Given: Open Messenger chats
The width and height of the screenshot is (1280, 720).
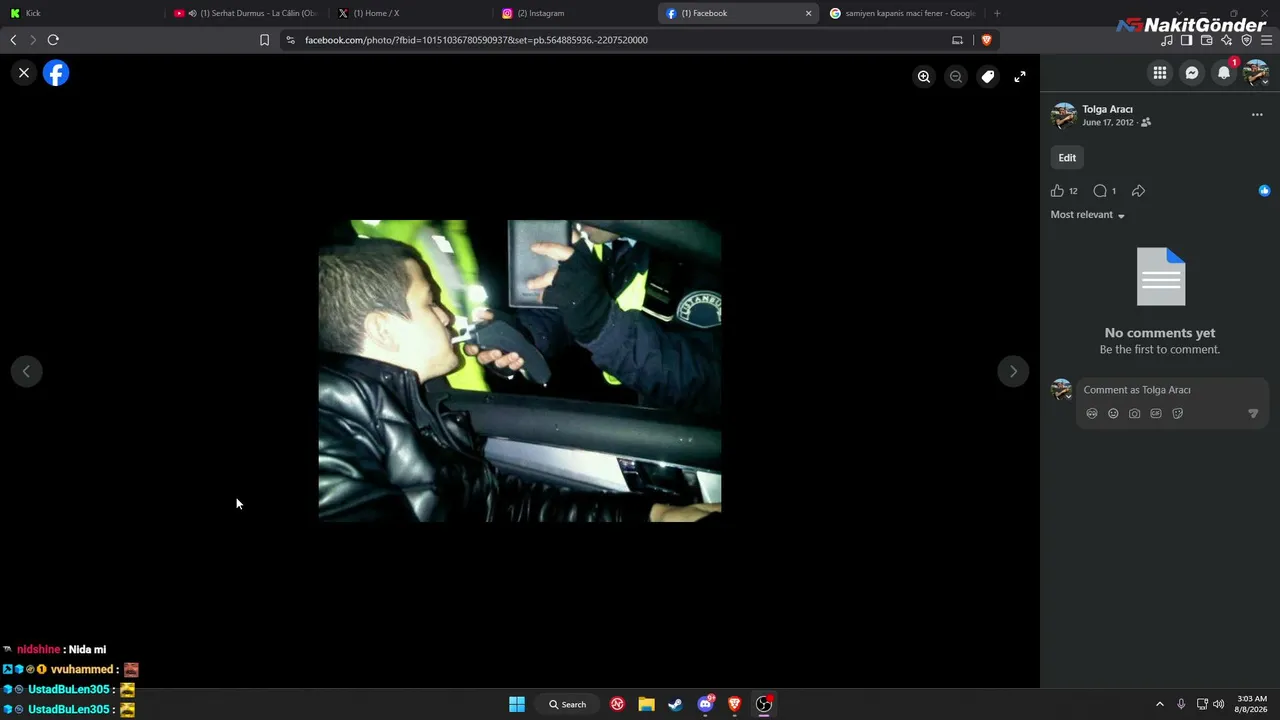Looking at the screenshot, I should click(x=1192, y=73).
